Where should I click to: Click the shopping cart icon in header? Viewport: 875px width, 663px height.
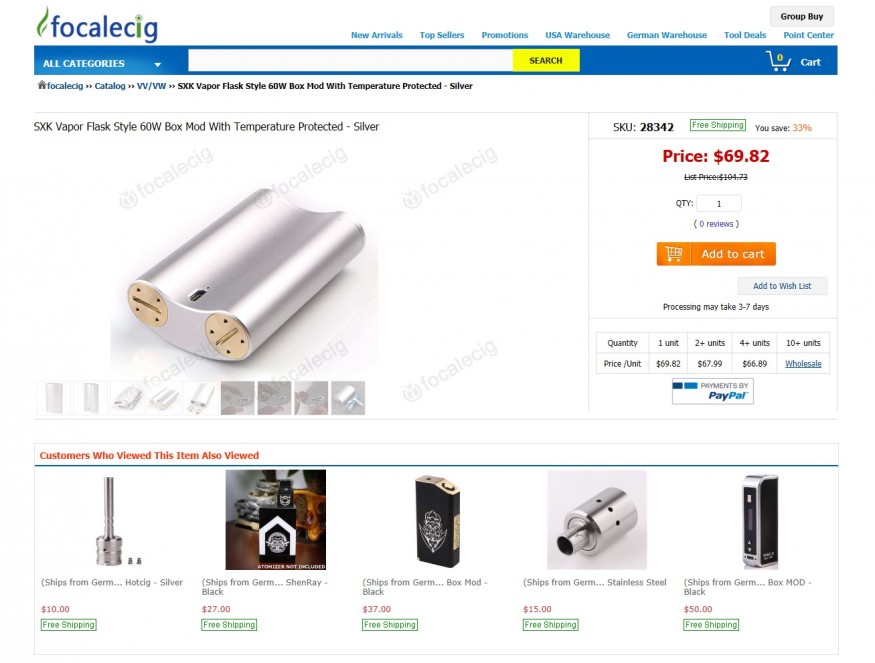778,61
